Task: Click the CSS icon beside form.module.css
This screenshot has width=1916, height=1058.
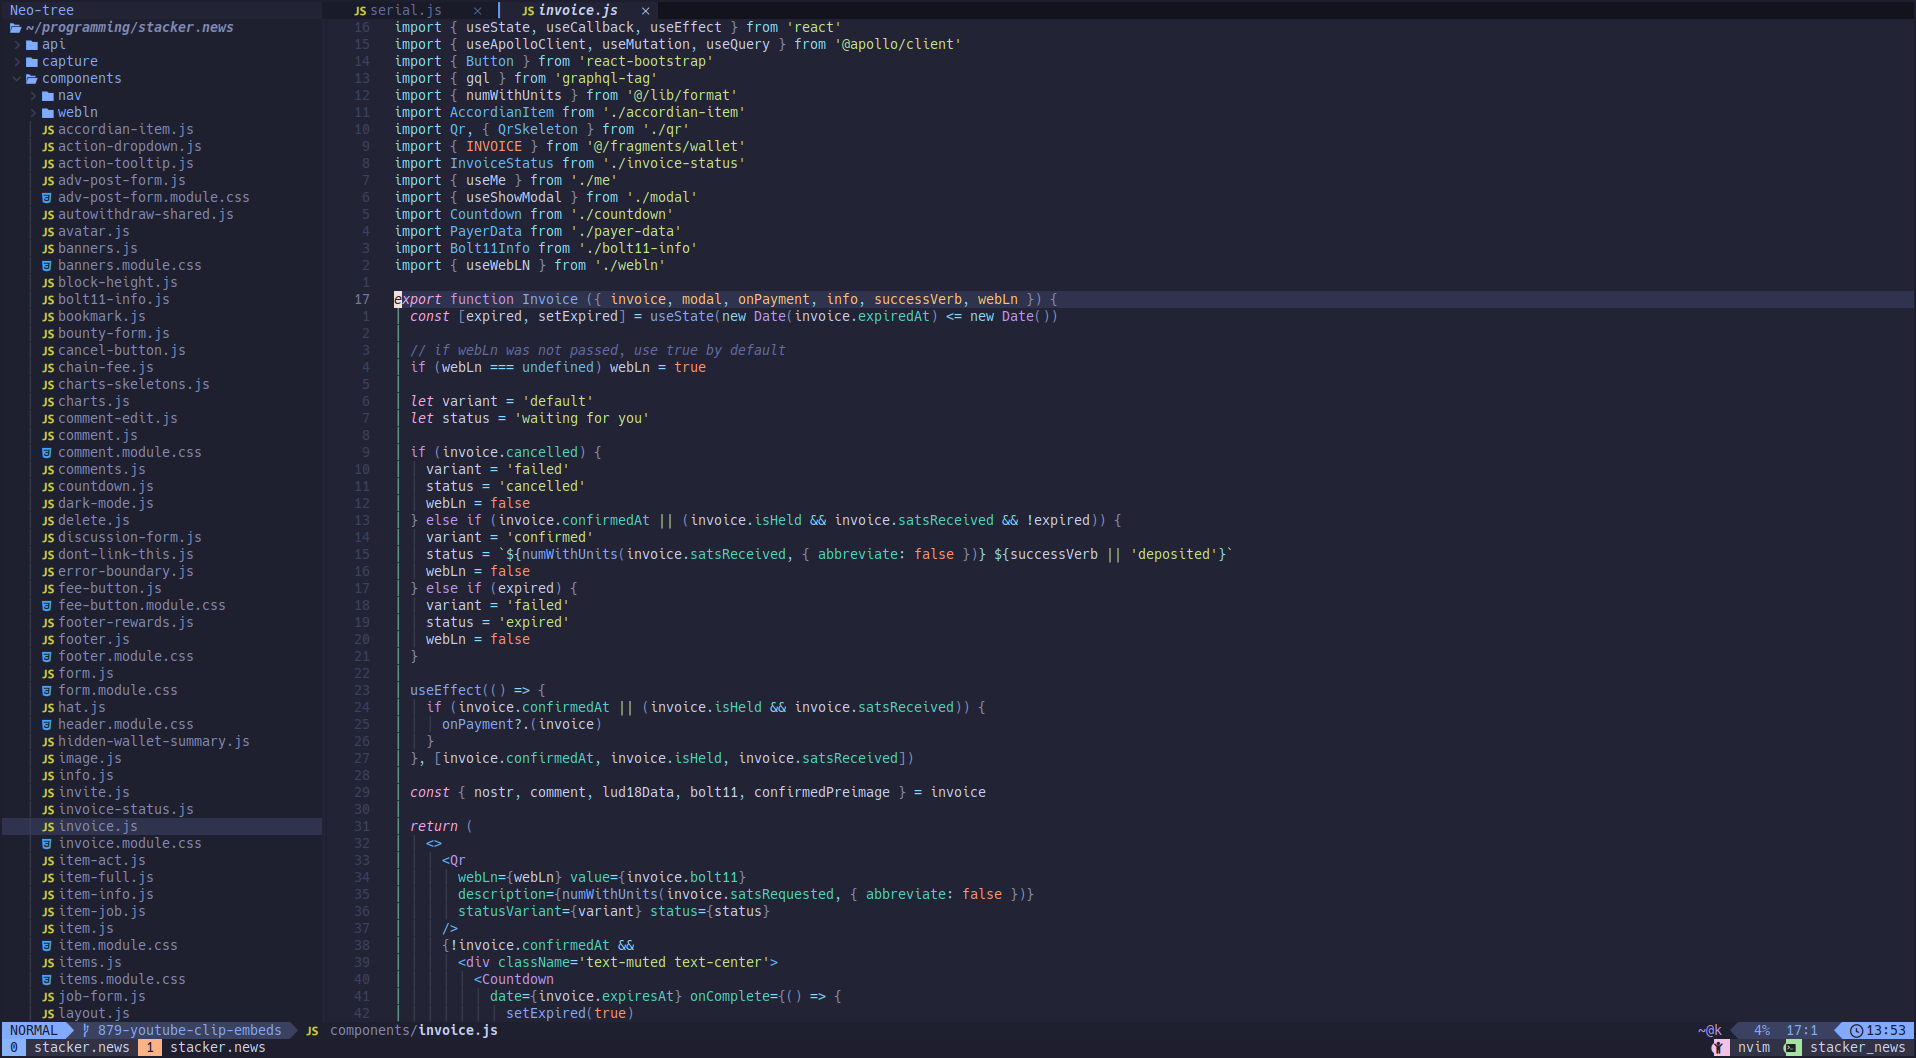Action: 47,691
